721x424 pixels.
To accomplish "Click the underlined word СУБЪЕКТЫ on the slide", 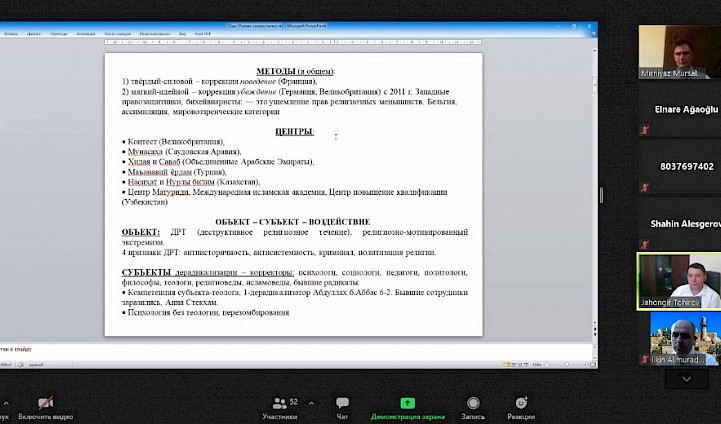I will pos(146,272).
